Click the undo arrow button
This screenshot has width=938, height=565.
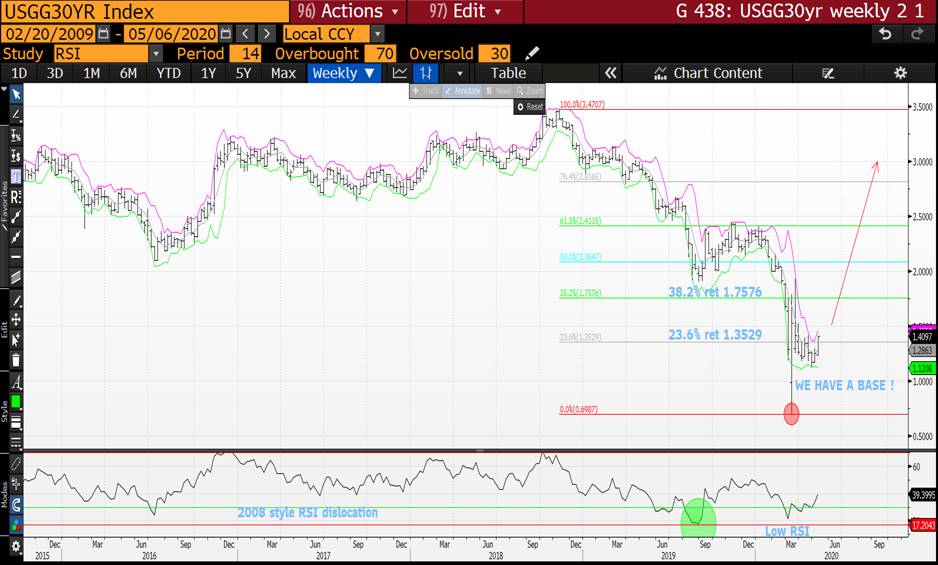point(885,34)
